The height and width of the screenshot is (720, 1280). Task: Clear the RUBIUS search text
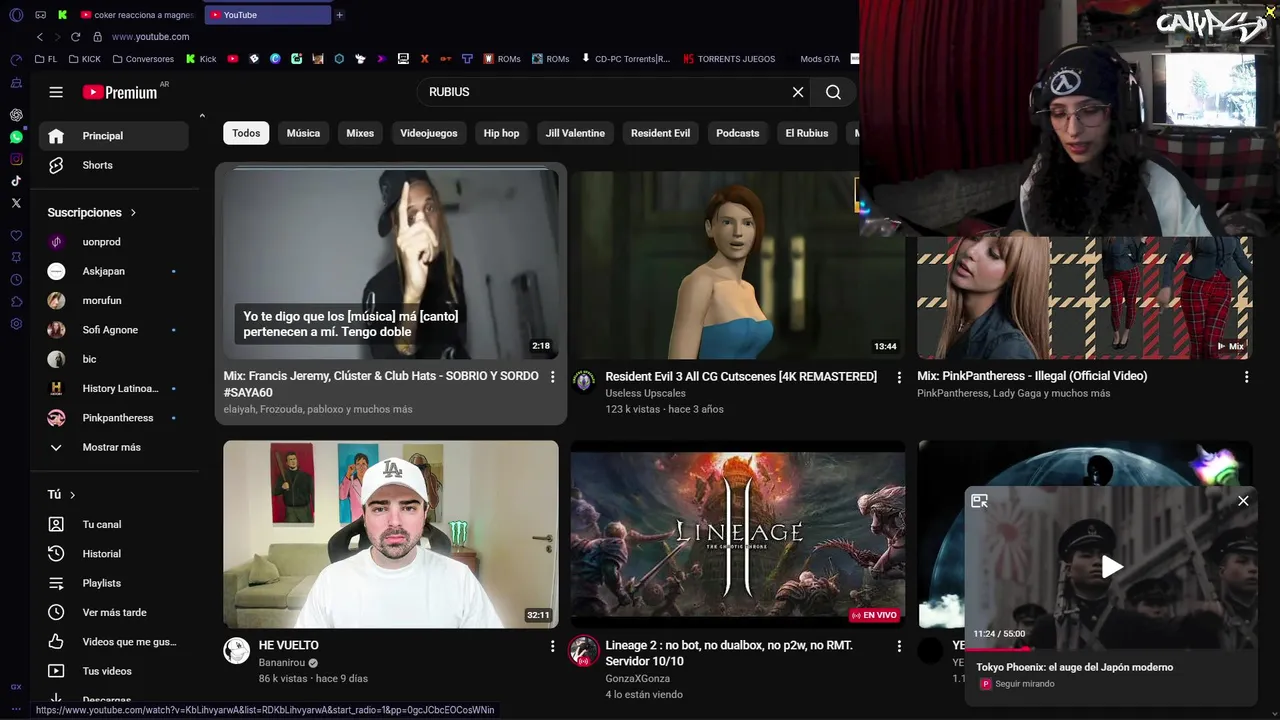[x=798, y=92]
